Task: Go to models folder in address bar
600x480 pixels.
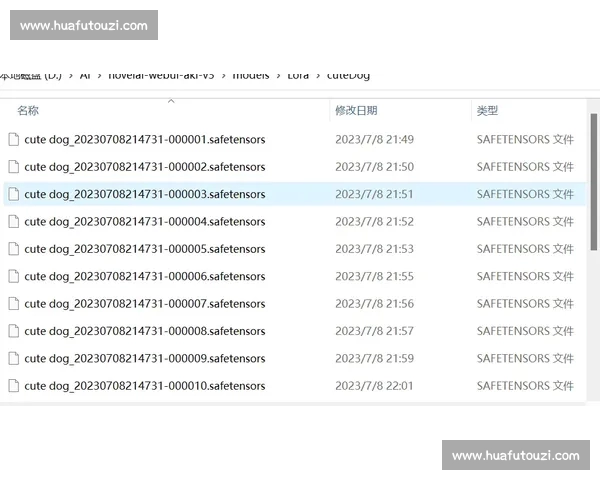Action: click(x=250, y=75)
